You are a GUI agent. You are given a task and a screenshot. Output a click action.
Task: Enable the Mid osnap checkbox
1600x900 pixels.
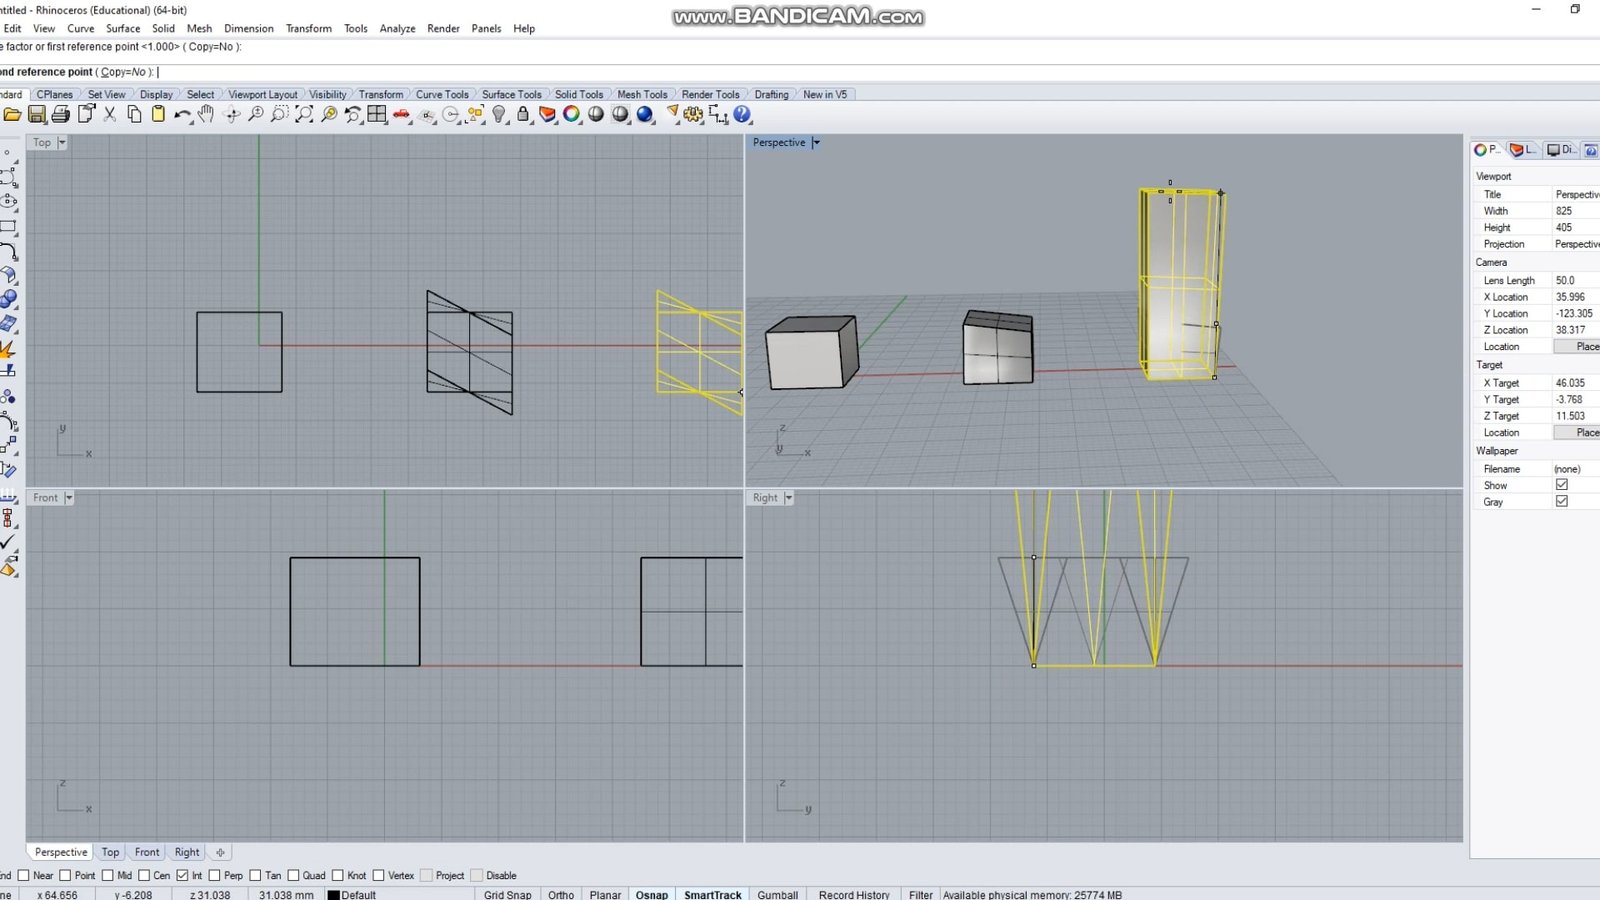click(x=108, y=875)
